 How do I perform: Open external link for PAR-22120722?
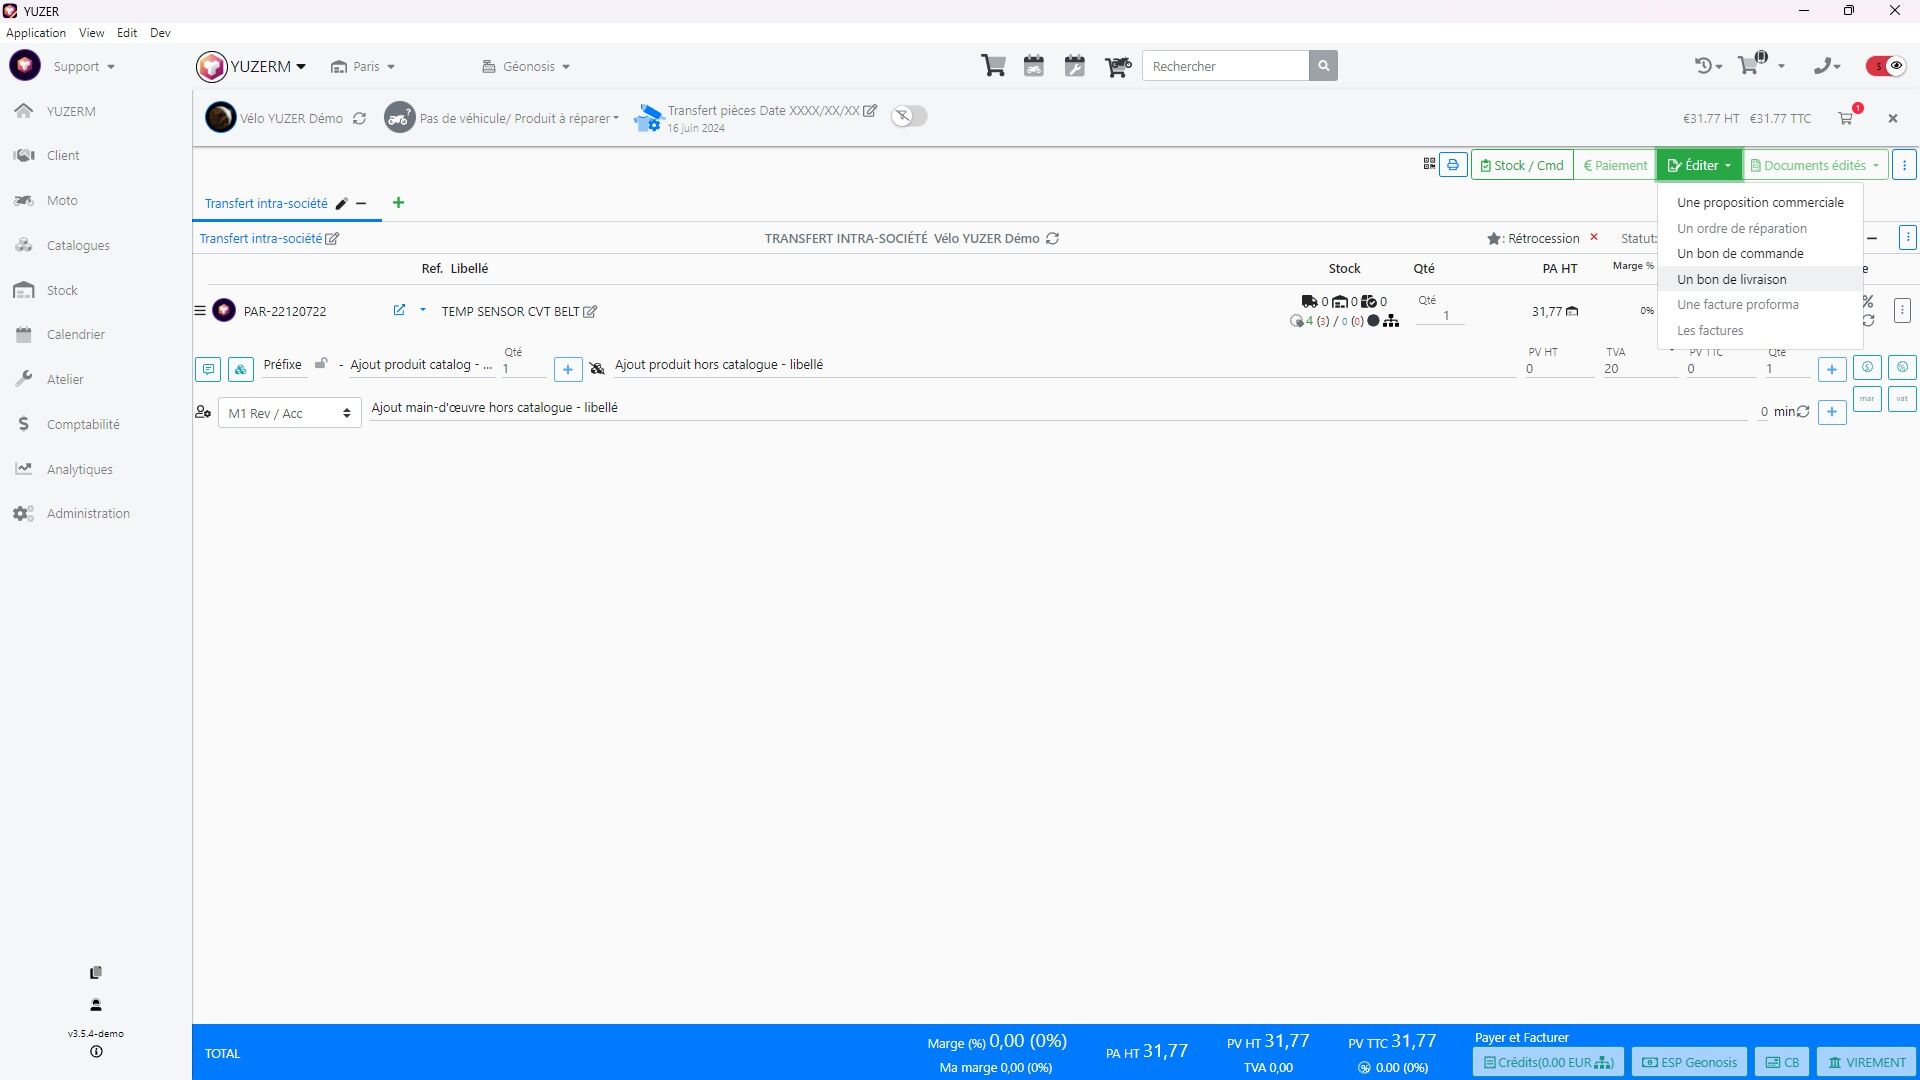click(x=399, y=310)
